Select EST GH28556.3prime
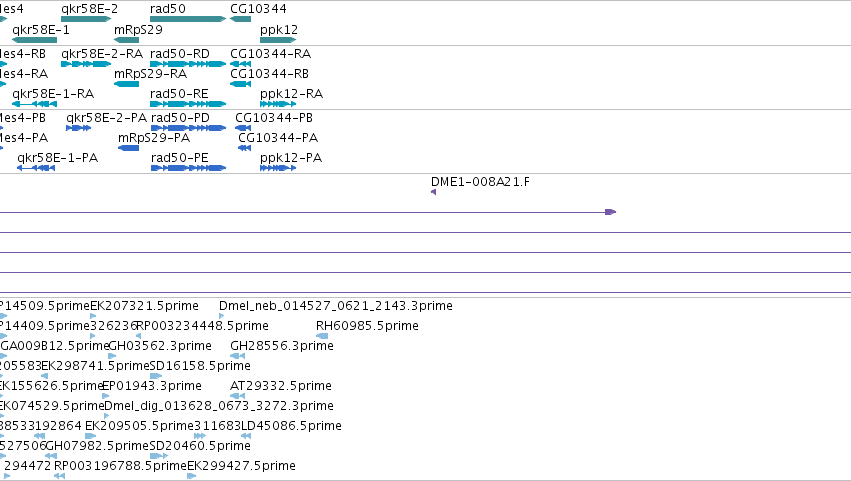 click(x=237, y=356)
